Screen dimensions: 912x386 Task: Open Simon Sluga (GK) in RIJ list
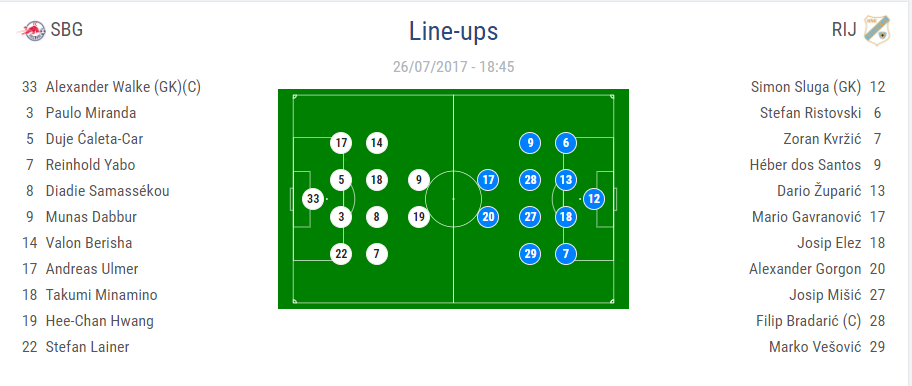click(x=806, y=87)
